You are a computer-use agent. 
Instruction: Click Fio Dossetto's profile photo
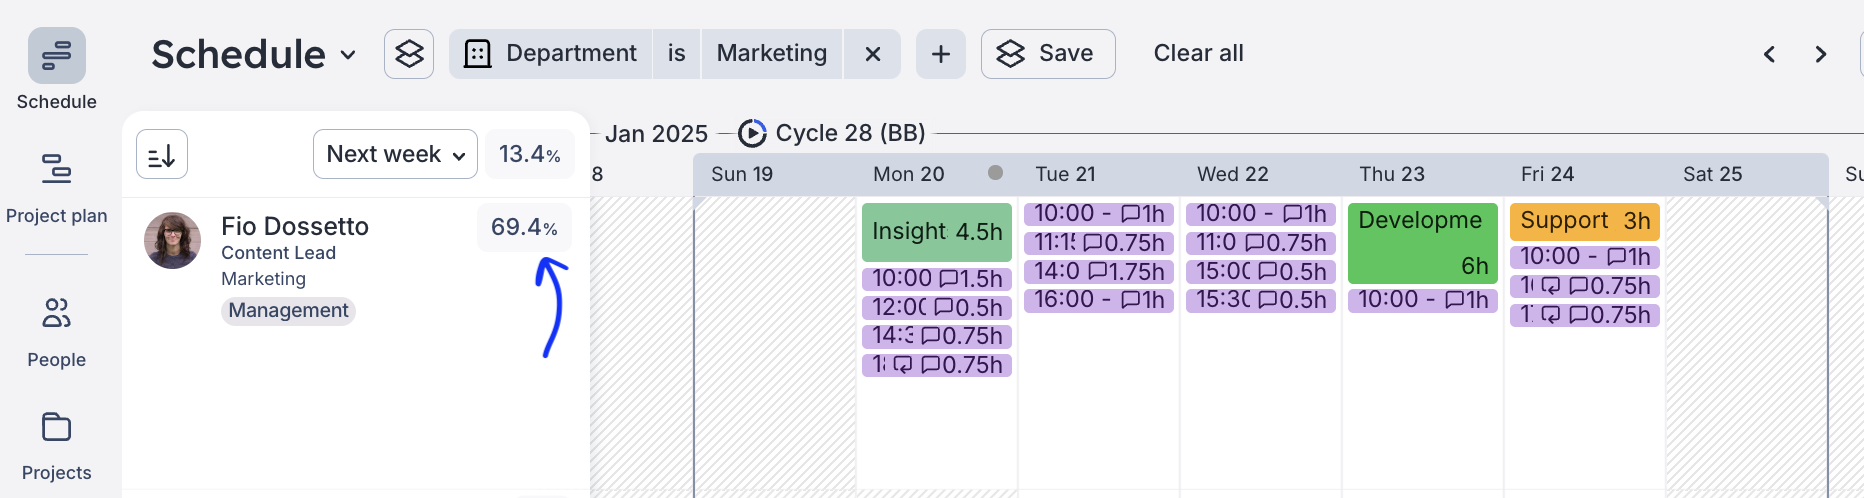pos(172,241)
